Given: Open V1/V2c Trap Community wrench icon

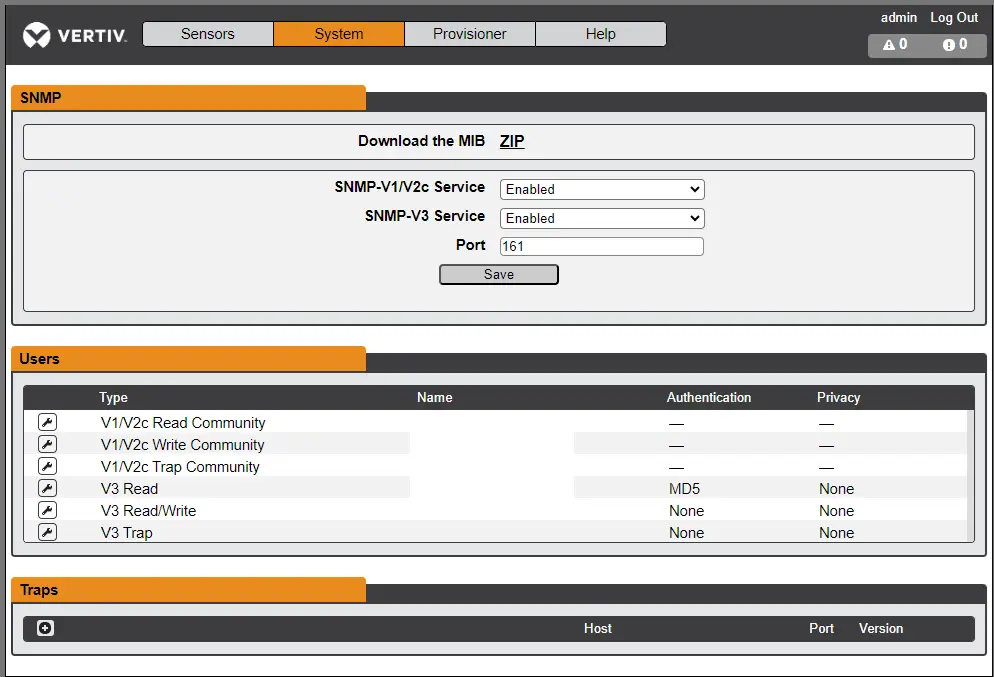Looking at the screenshot, I should [47, 467].
